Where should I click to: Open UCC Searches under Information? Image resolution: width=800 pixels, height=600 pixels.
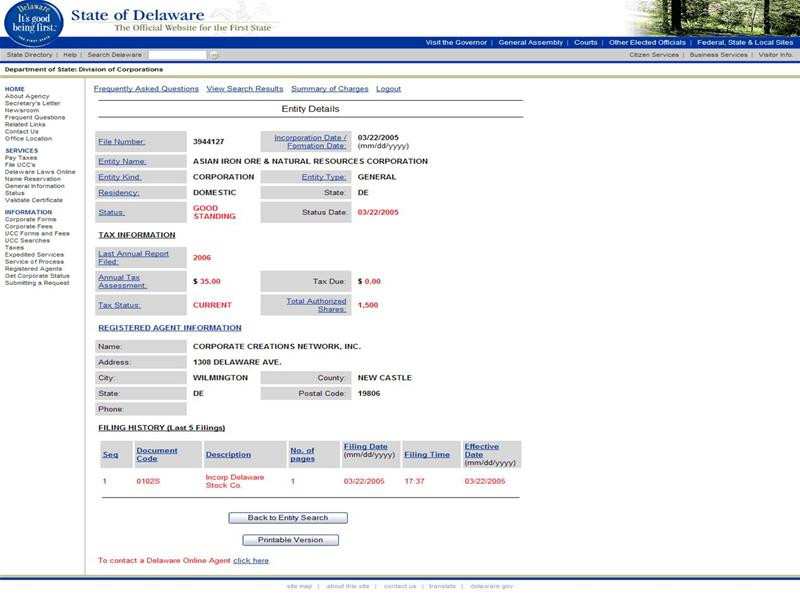29,241
